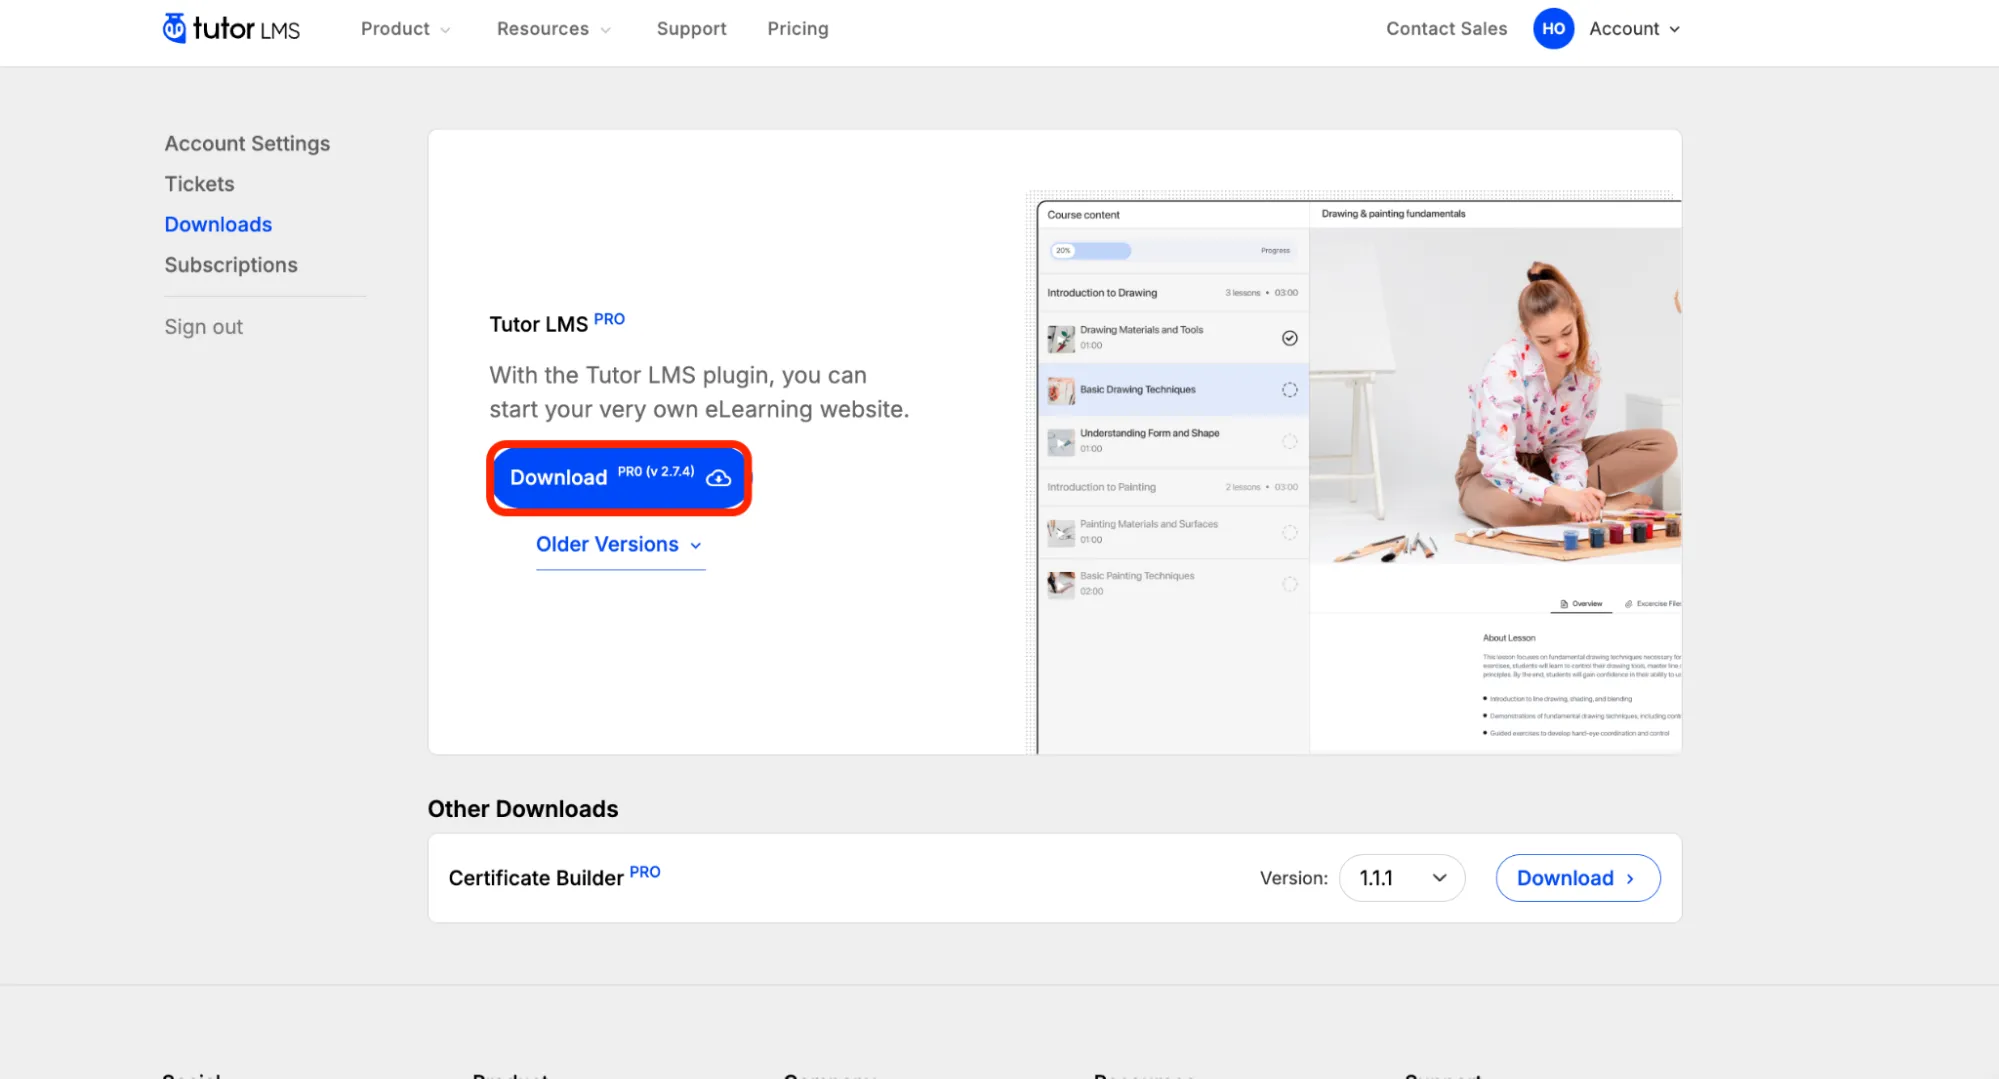This screenshot has height=1079, width=1999.
Task: Click the Certificate Builder title text
Action: [536, 878]
